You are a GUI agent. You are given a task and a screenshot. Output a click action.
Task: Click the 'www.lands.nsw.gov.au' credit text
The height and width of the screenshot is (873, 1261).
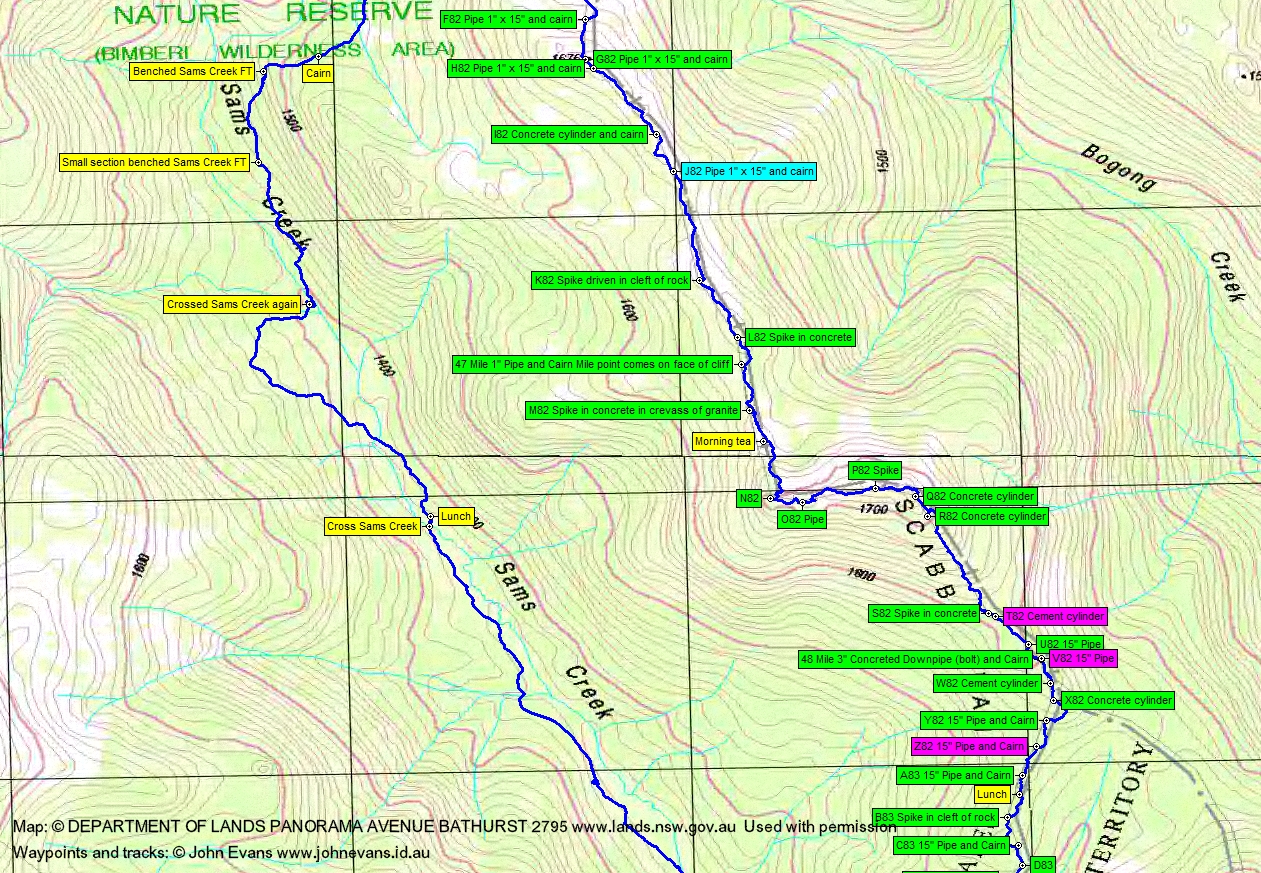point(653,827)
